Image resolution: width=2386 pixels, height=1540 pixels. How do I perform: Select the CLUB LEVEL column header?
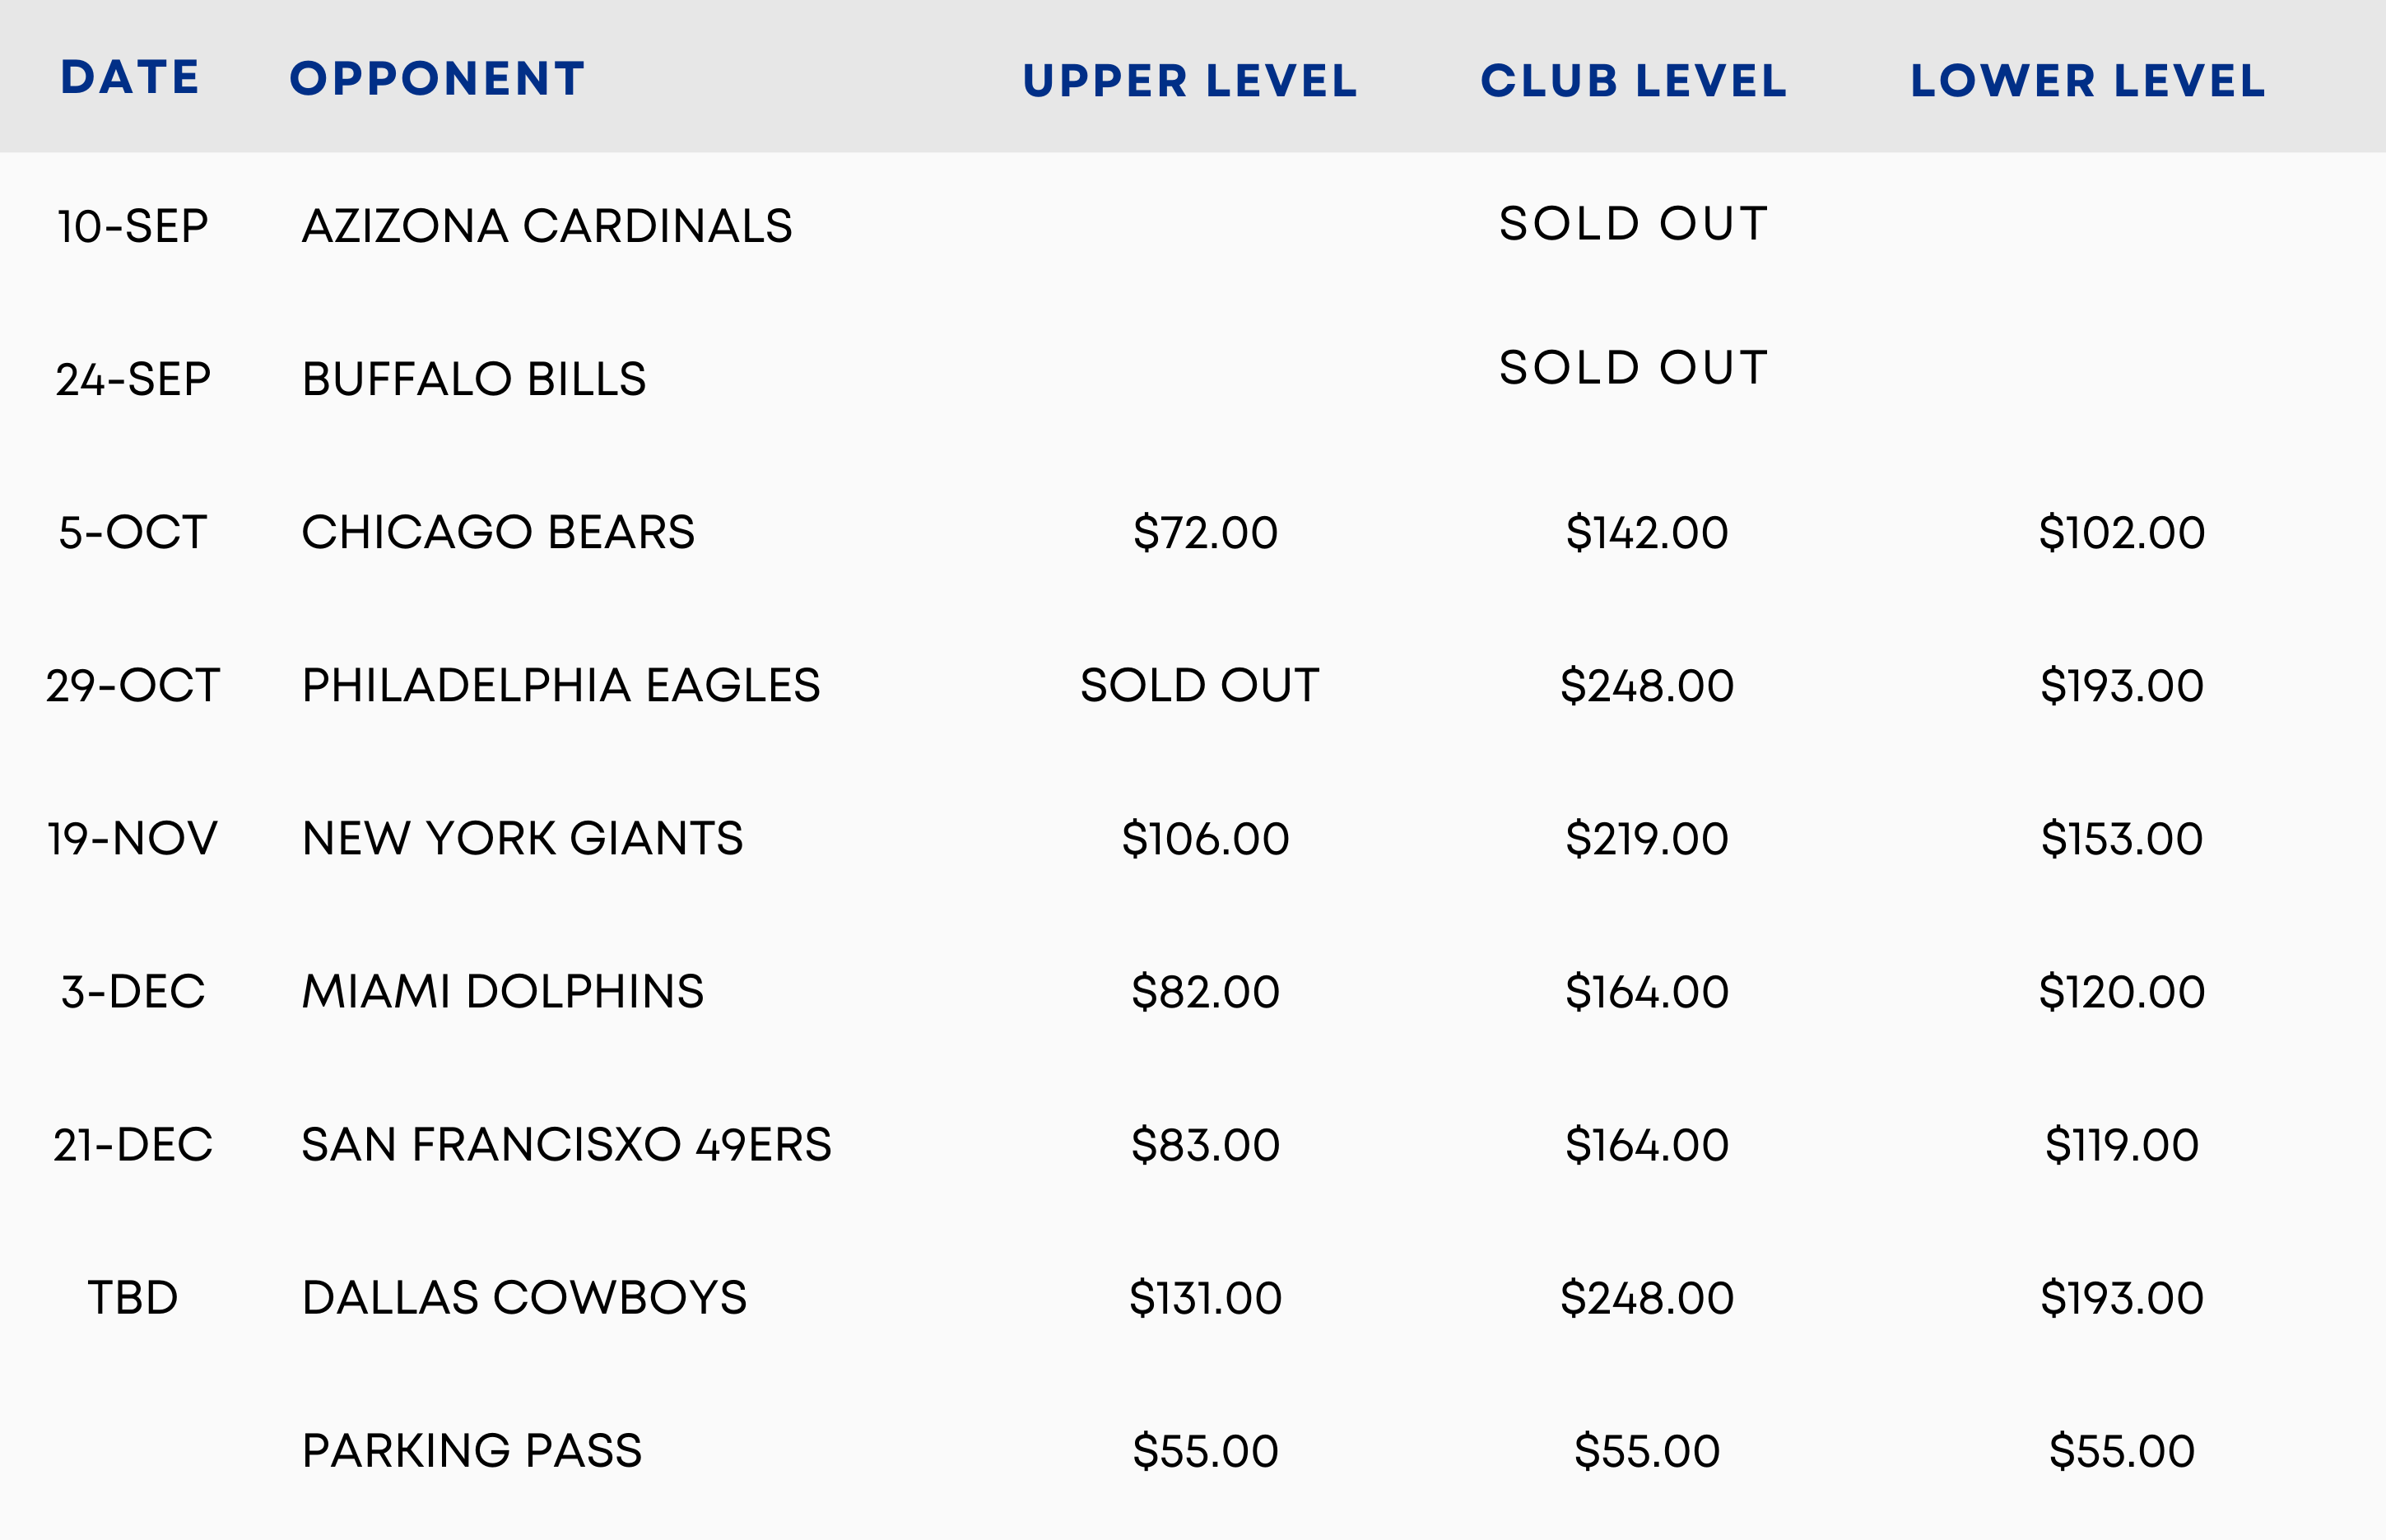coord(1634,81)
